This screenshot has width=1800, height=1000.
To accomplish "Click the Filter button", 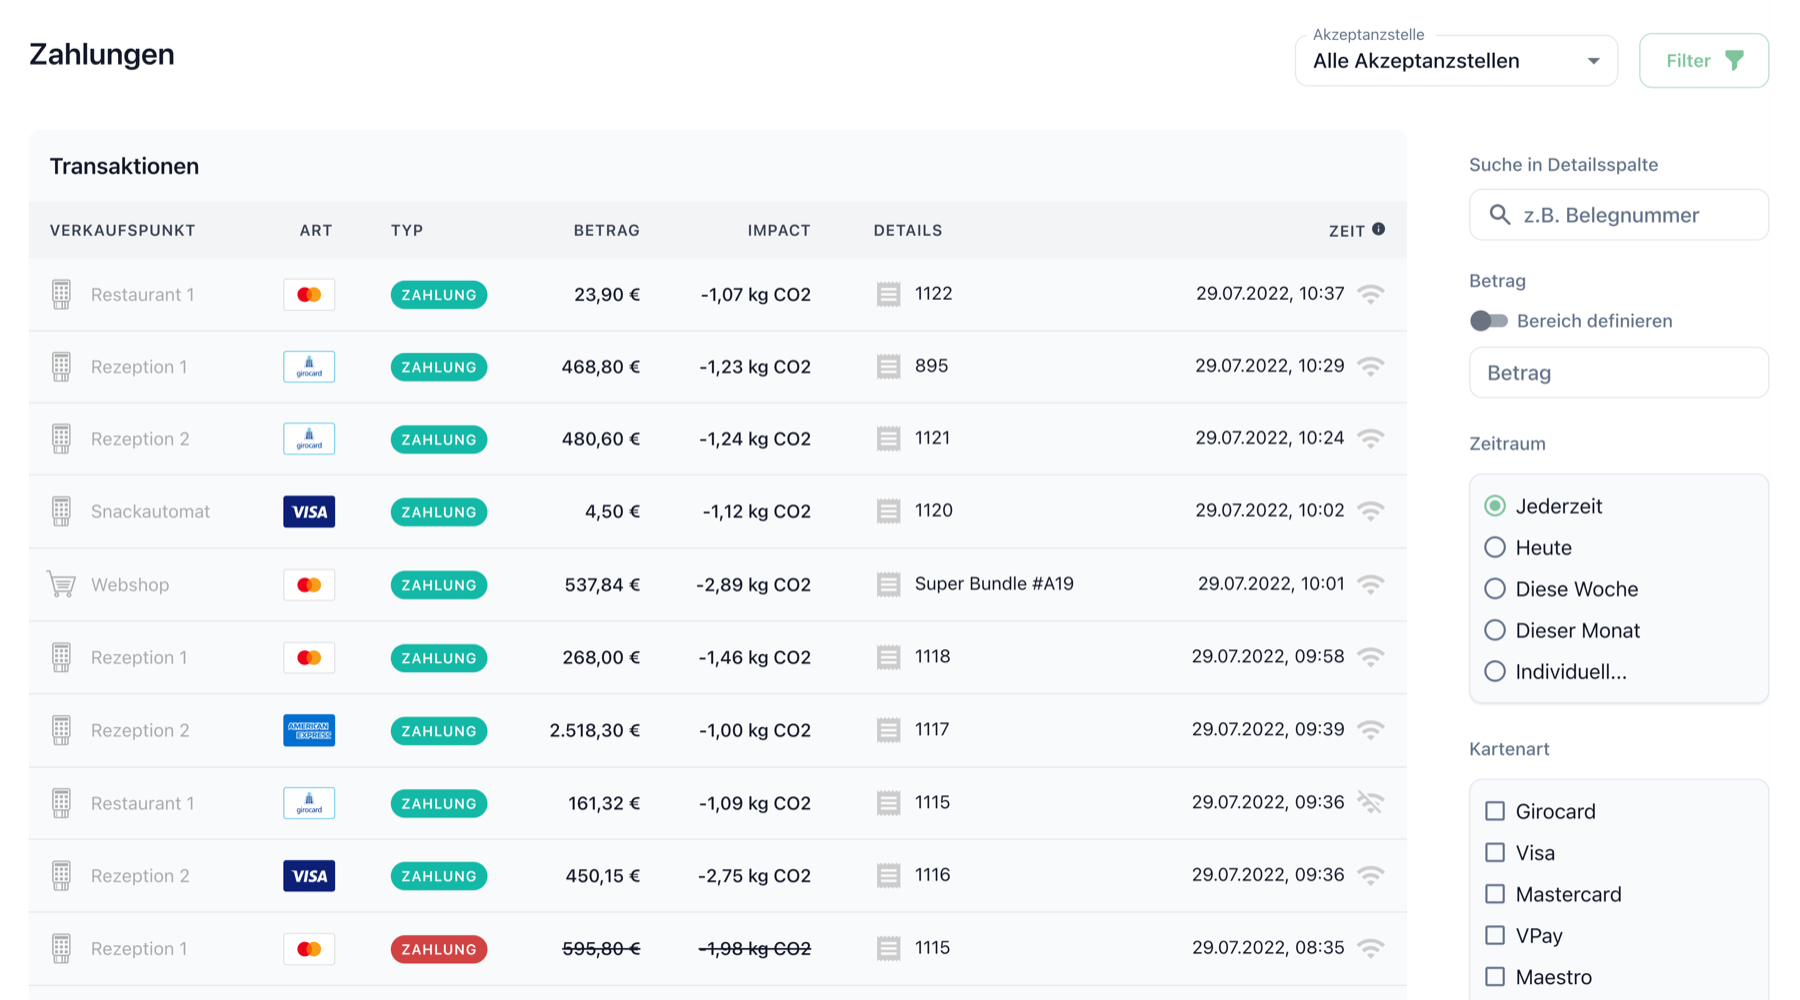I will pyautogui.click(x=1704, y=61).
